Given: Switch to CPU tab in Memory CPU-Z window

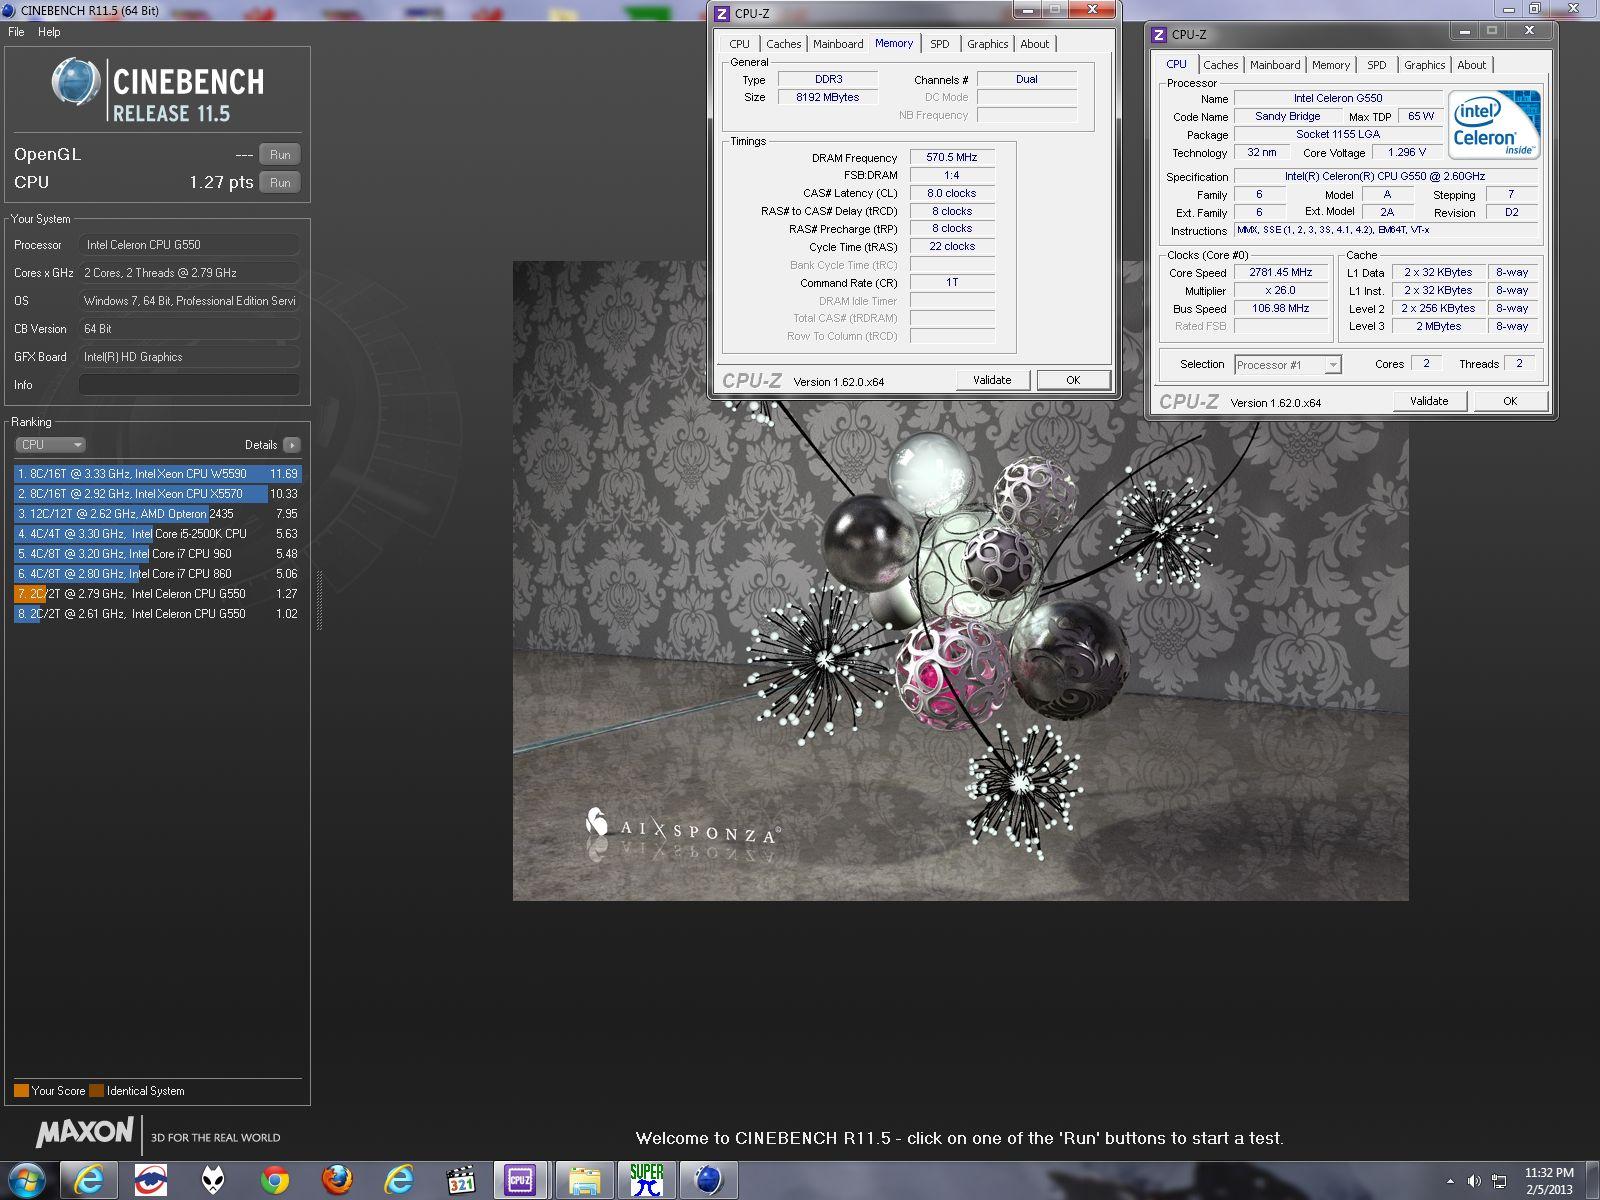Looking at the screenshot, I should [739, 44].
